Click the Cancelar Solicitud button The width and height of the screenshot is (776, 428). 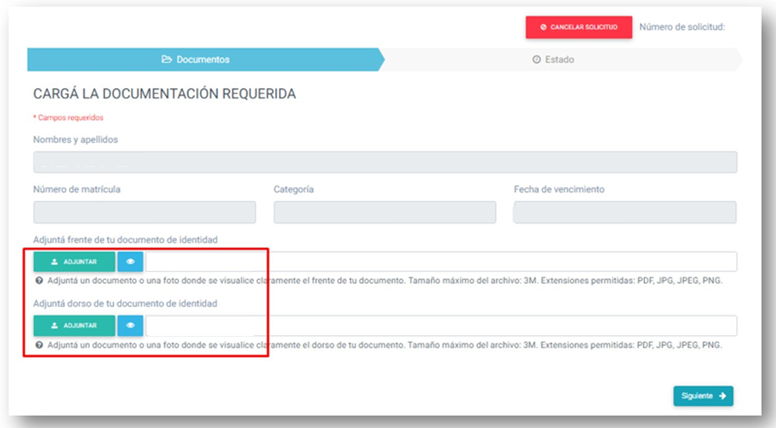(x=578, y=27)
